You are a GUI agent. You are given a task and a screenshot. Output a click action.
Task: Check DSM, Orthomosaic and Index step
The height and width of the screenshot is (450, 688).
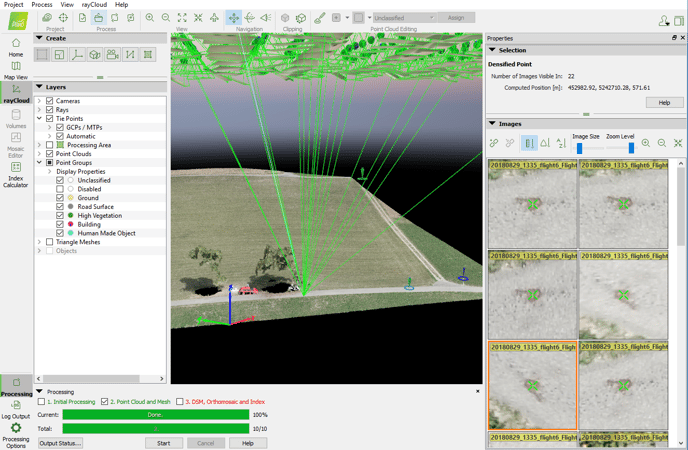tap(179, 402)
